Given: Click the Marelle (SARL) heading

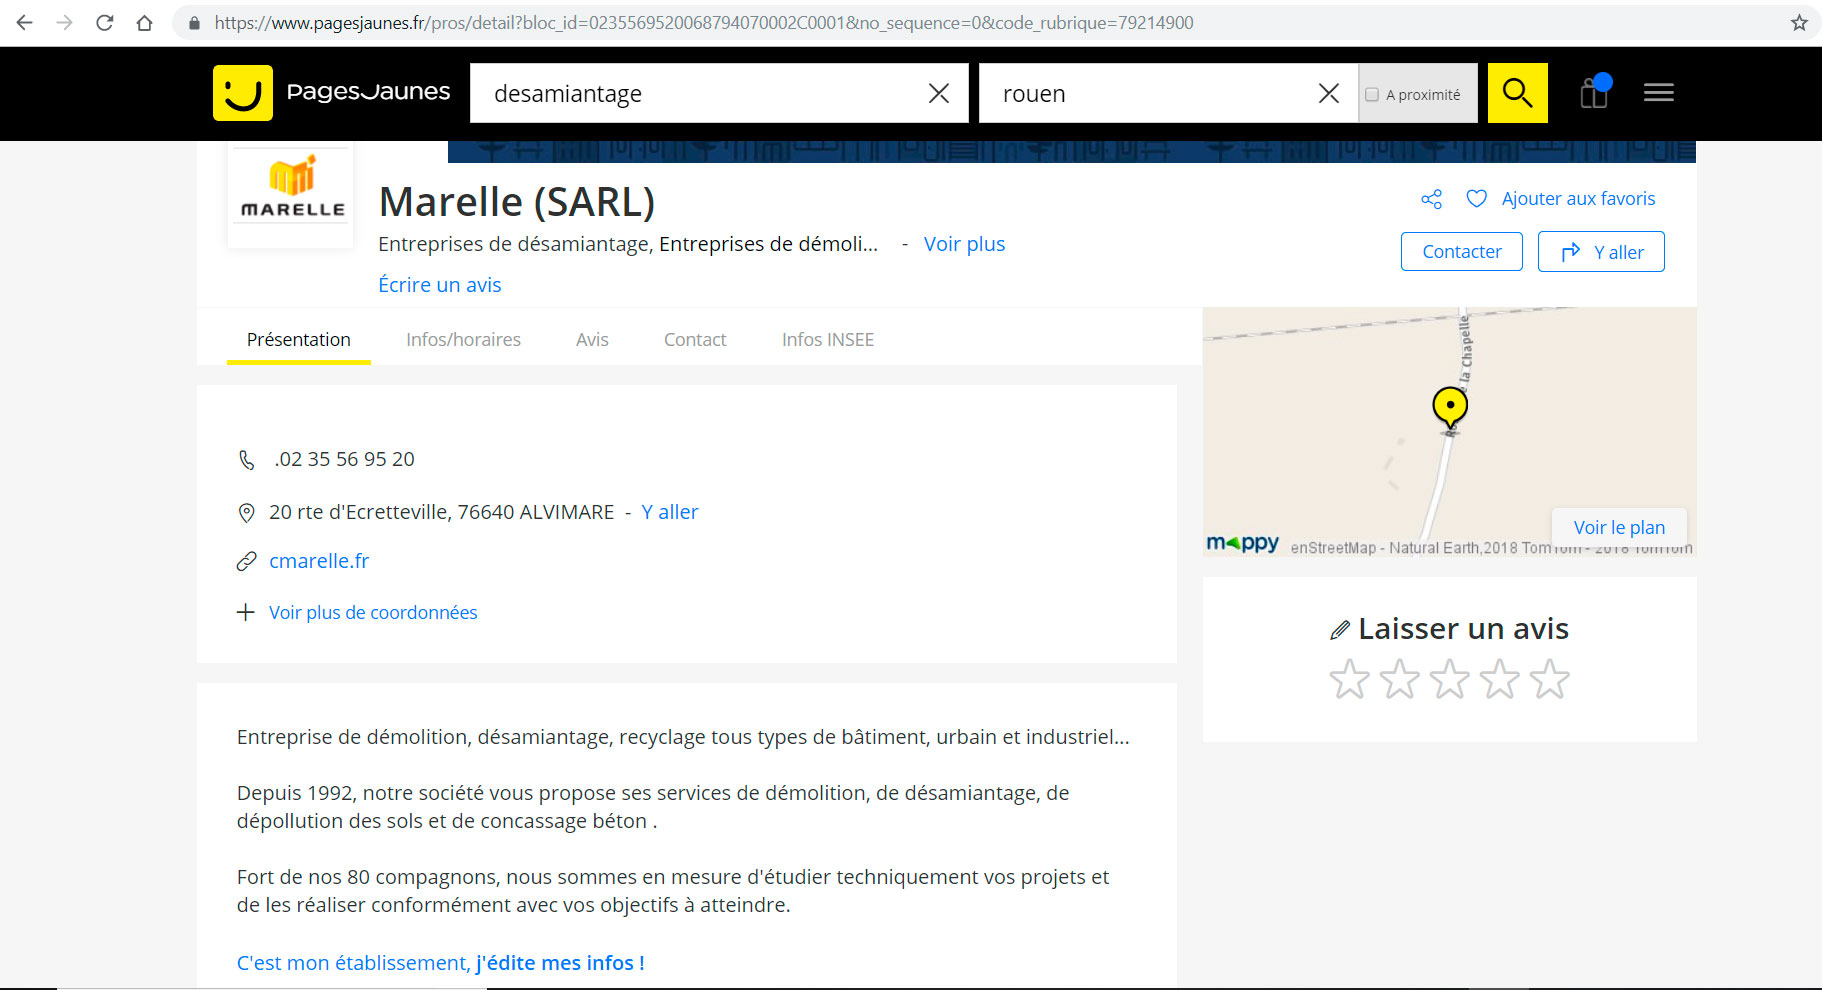Looking at the screenshot, I should (x=517, y=202).
